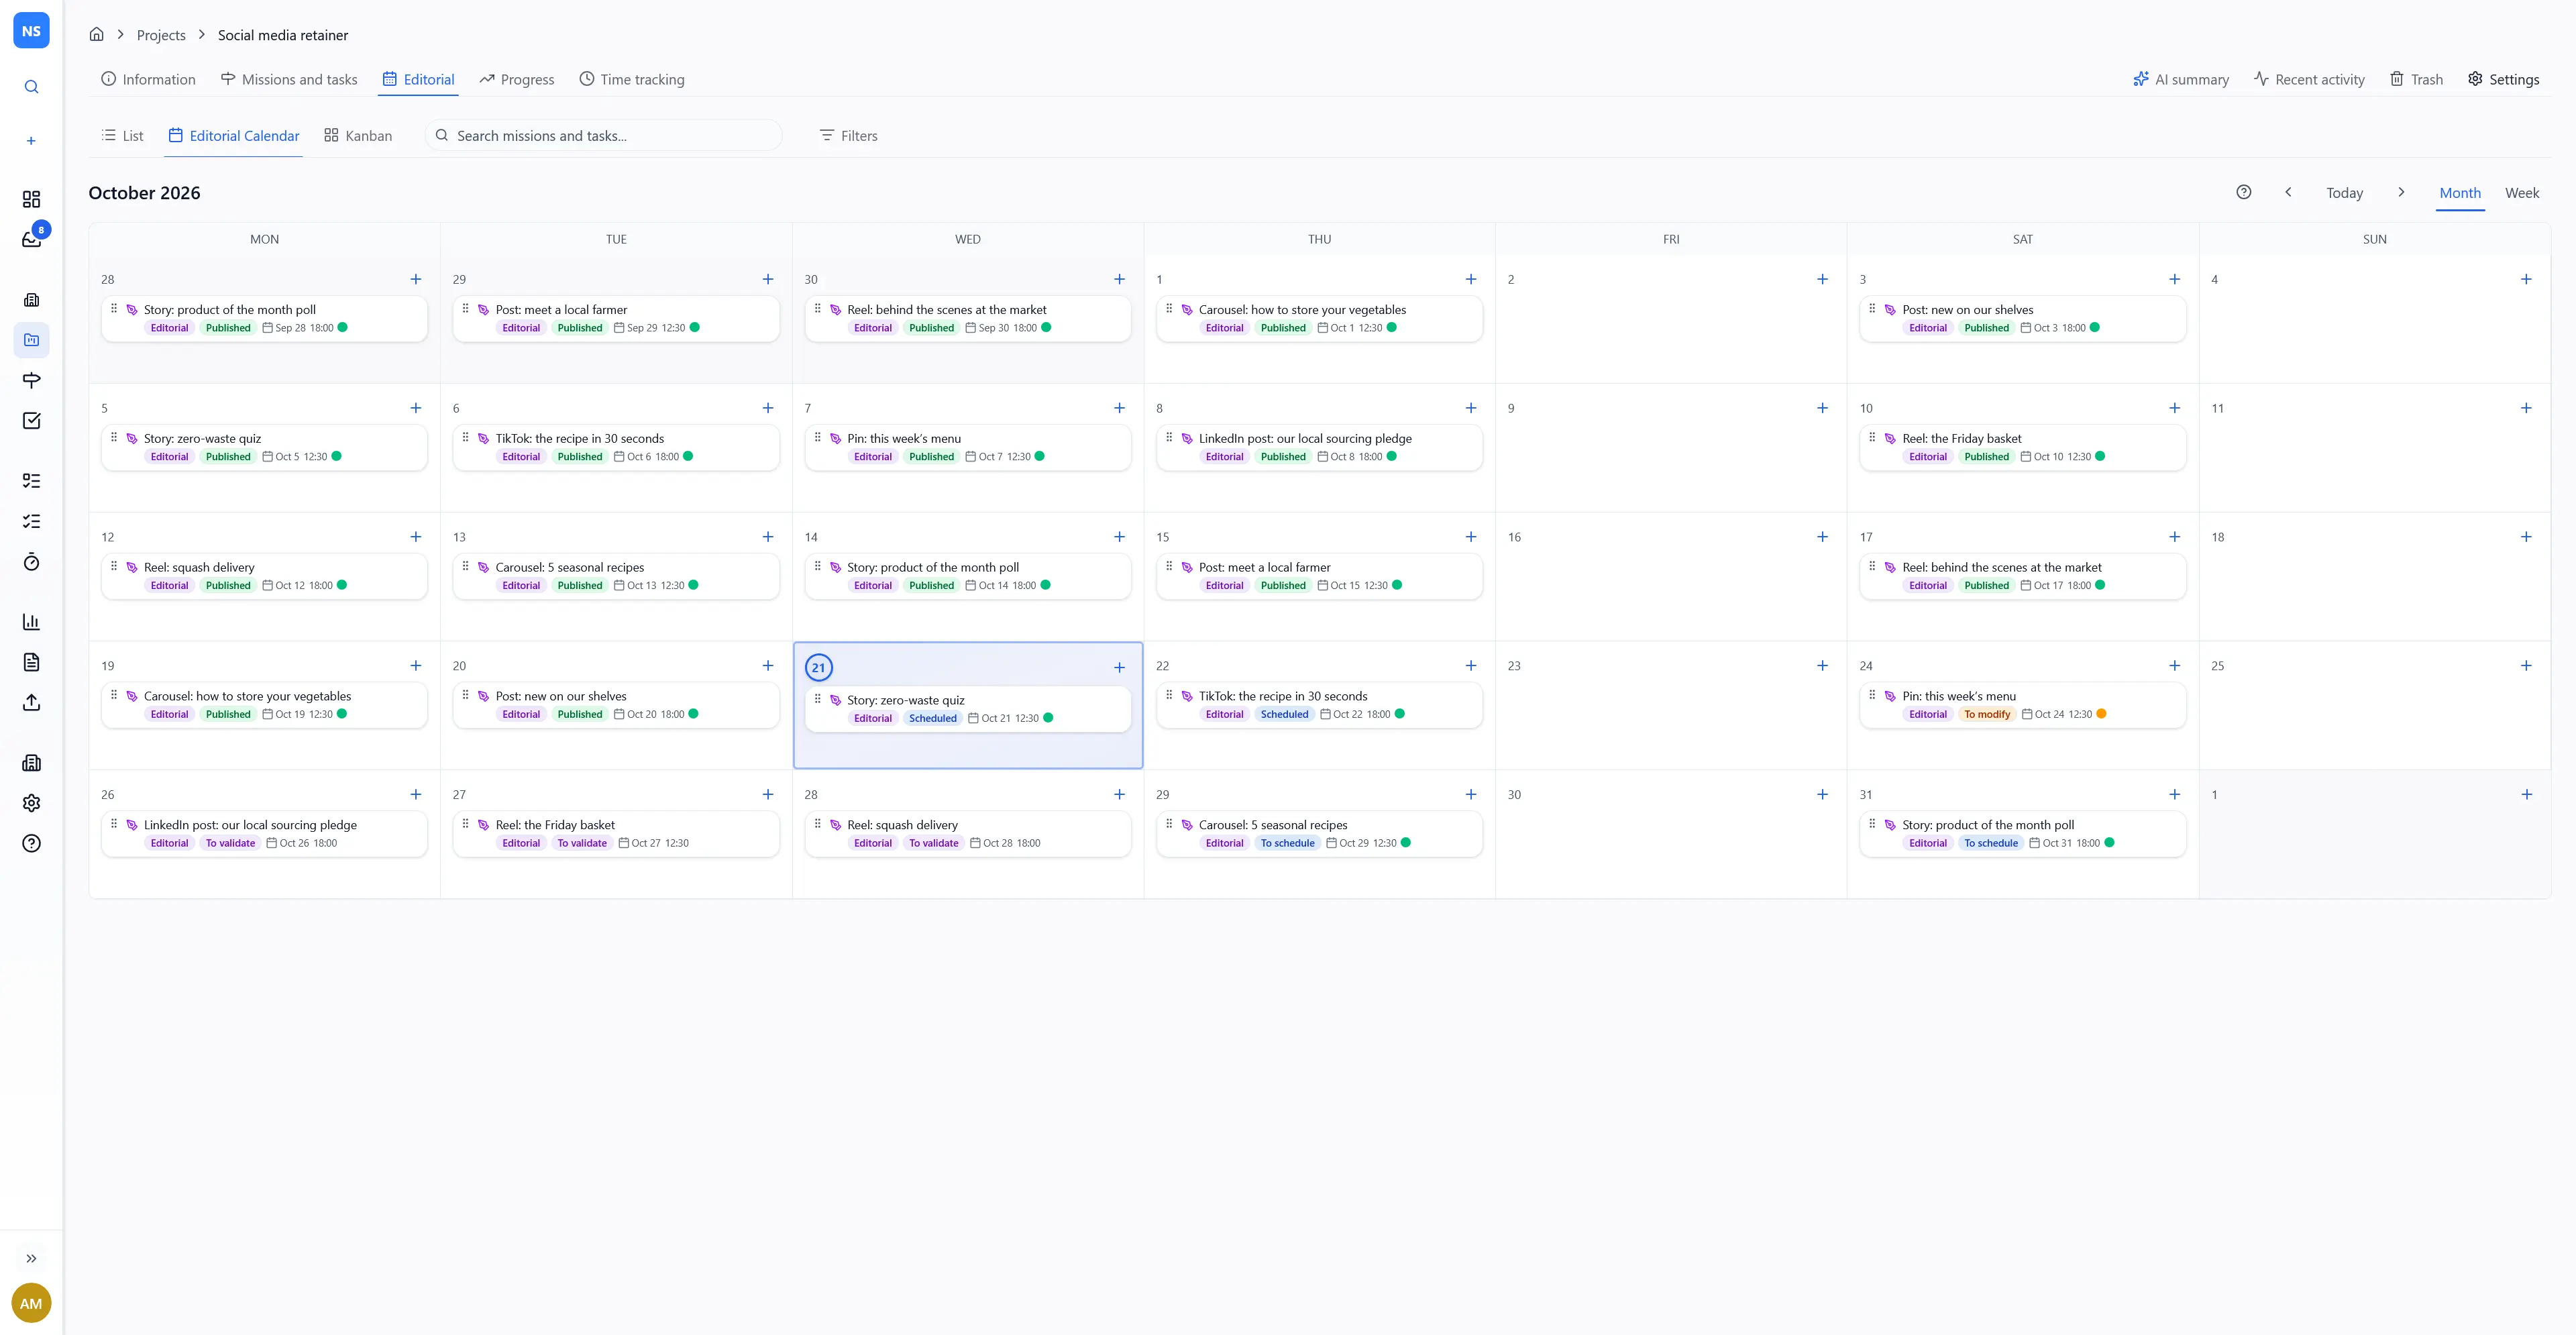This screenshot has height=1335, width=2576.
Task: Jump to Today in calendar
Action: click(x=2344, y=193)
